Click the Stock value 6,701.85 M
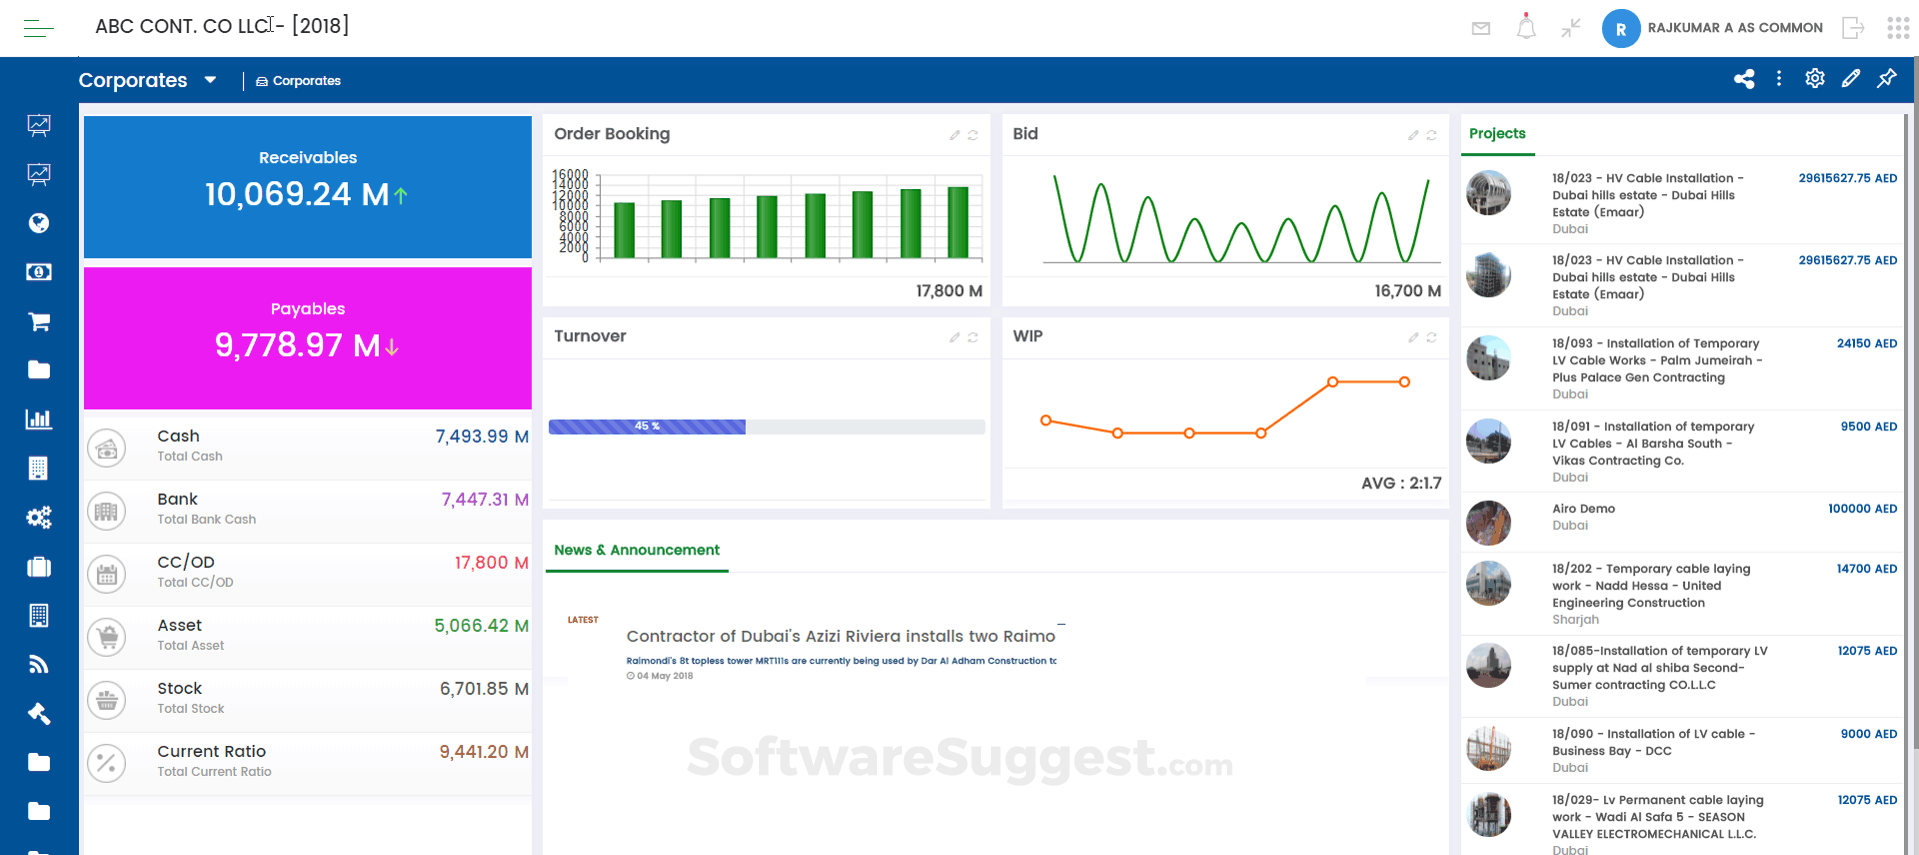 coord(485,689)
